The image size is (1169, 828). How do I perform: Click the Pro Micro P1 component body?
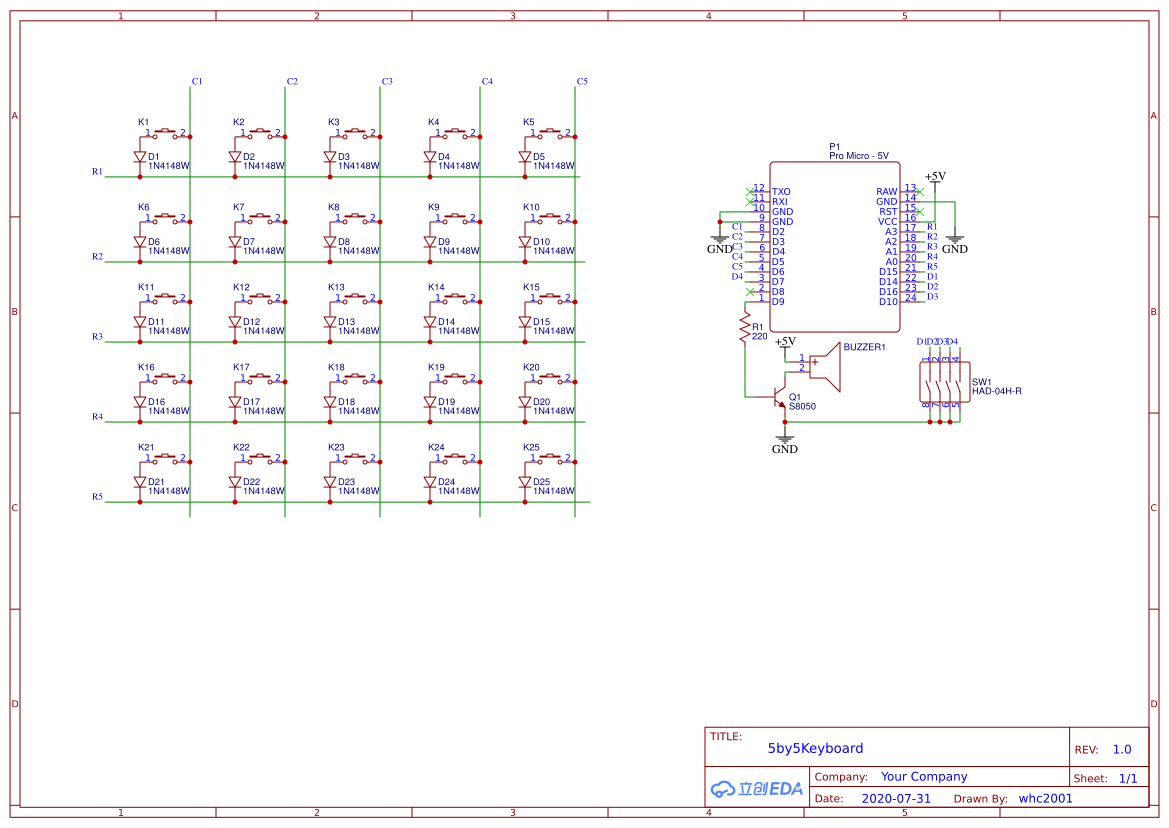pyautogui.click(x=834, y=247)
